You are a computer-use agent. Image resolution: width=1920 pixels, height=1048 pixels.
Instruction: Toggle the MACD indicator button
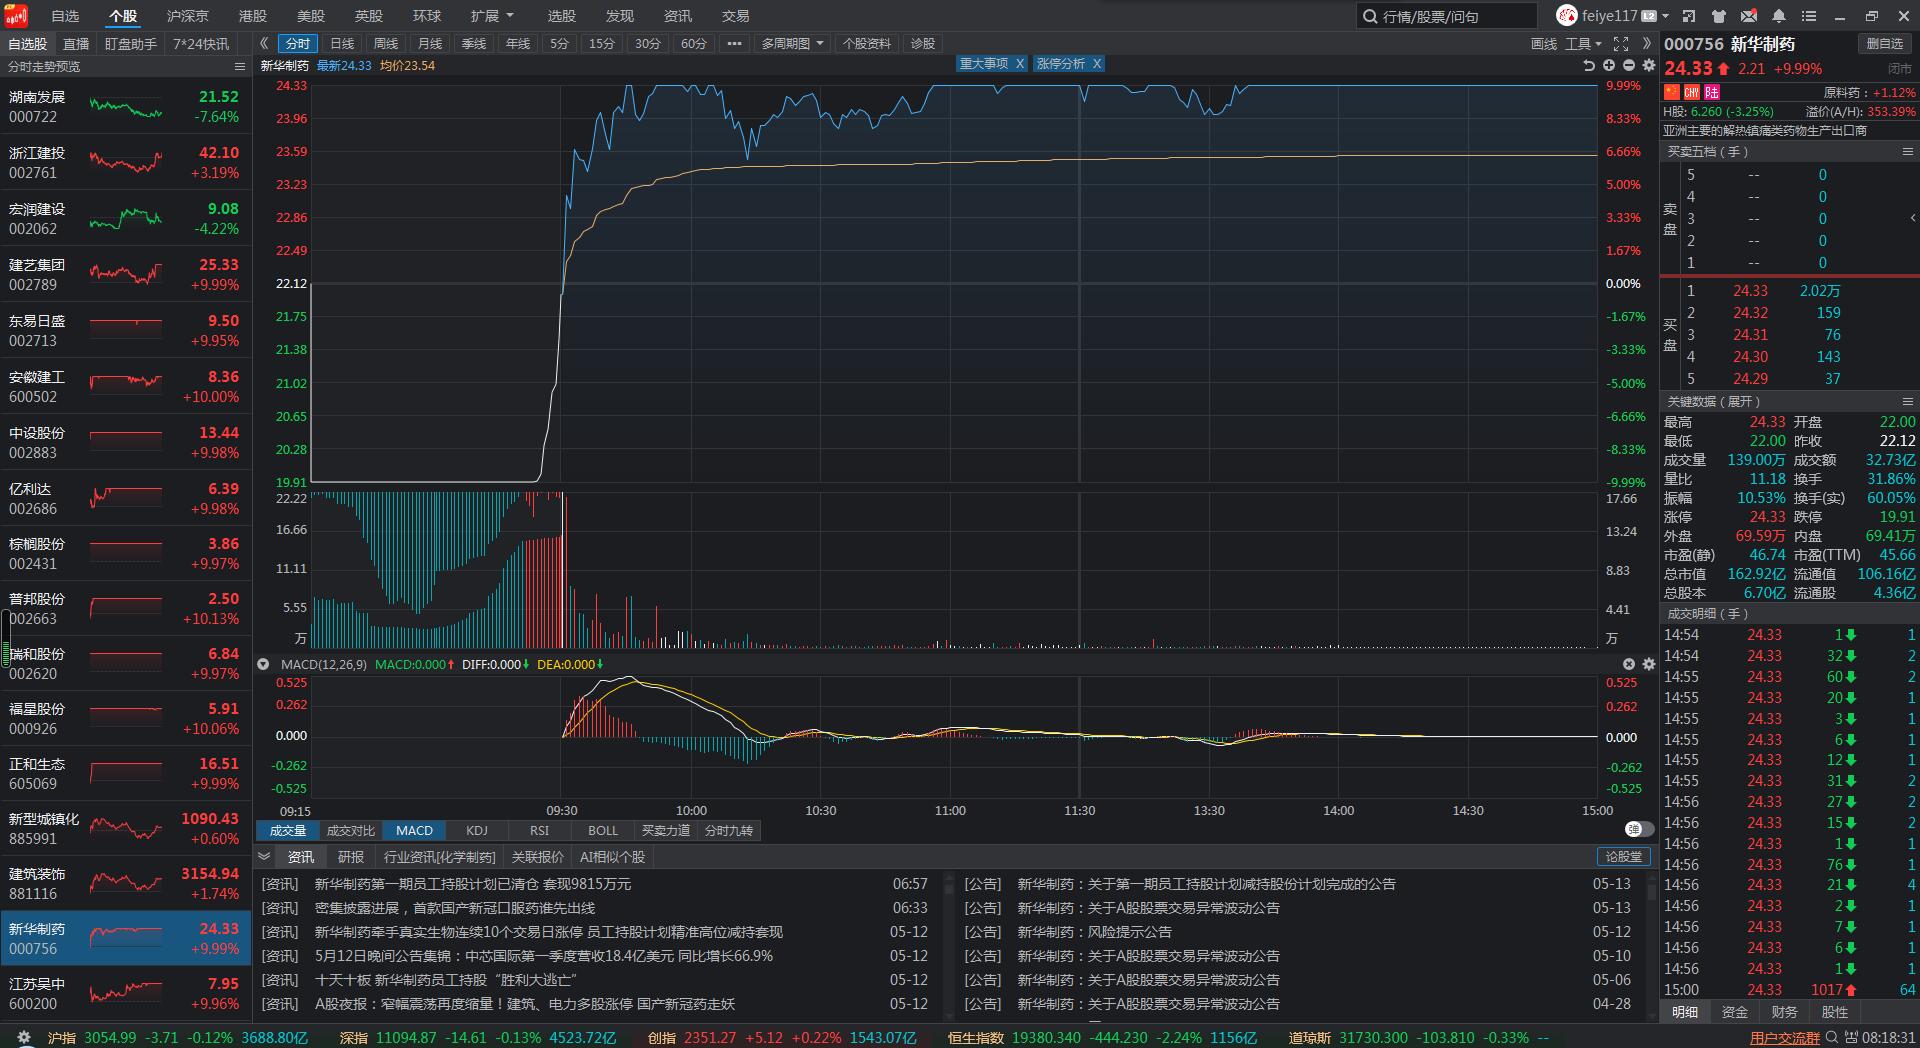click(x=414, y=831)
